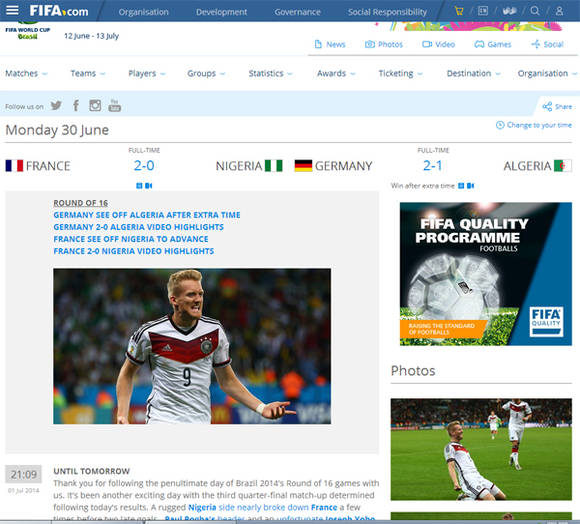The image size is (580, 524).
Task: Open France-Nigeria video highlights icon
Action: 148,186
